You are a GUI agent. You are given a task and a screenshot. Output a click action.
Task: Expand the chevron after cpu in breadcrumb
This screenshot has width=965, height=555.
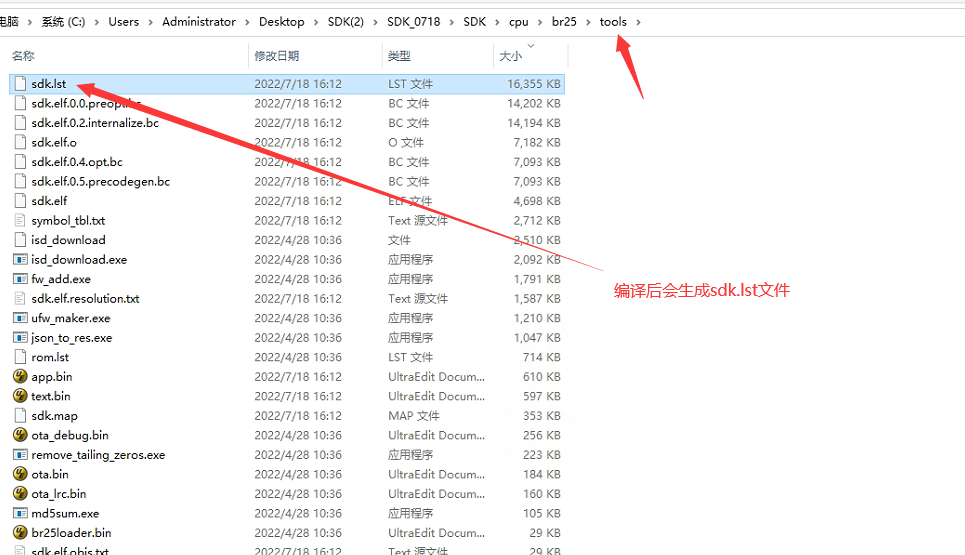(x=540, y=22)
